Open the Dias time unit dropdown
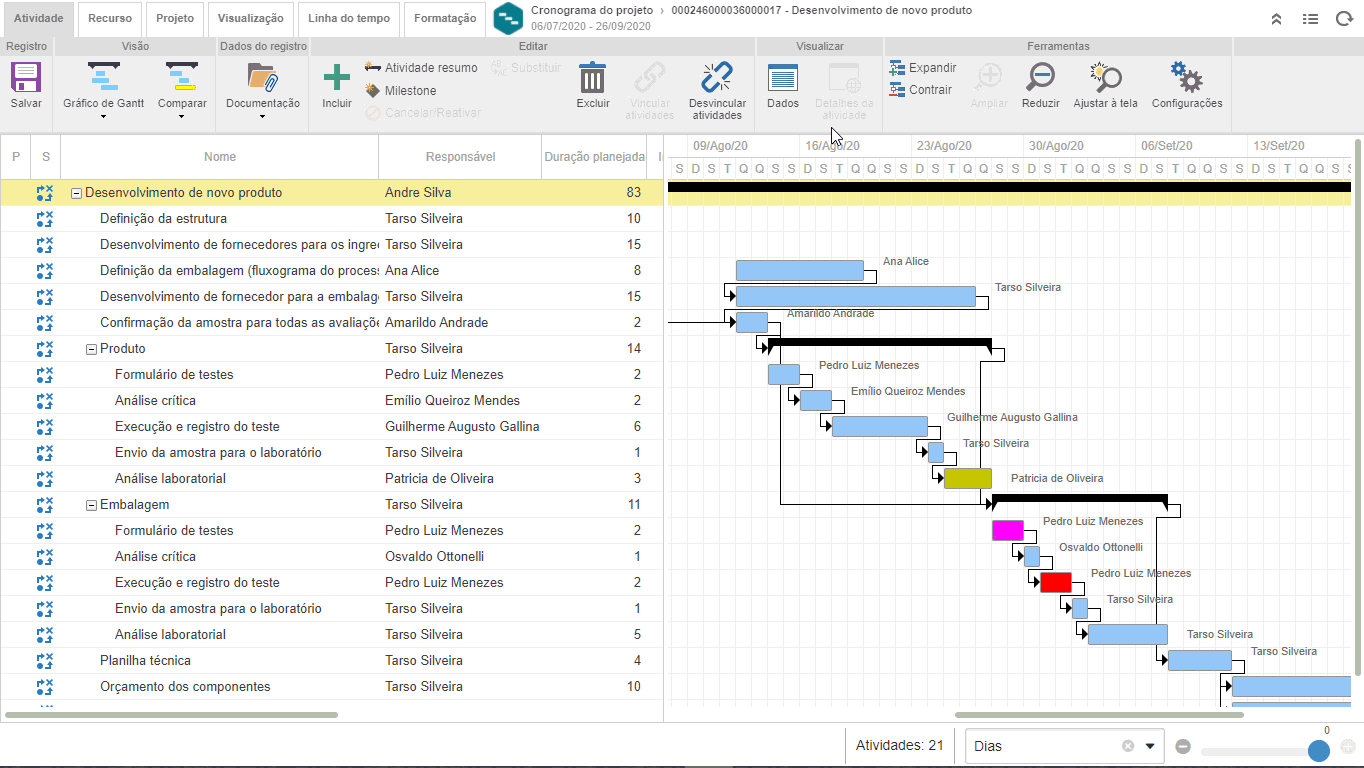Image resolution: width=1364 pixels, height=768 pixels. click(1149, 746)
